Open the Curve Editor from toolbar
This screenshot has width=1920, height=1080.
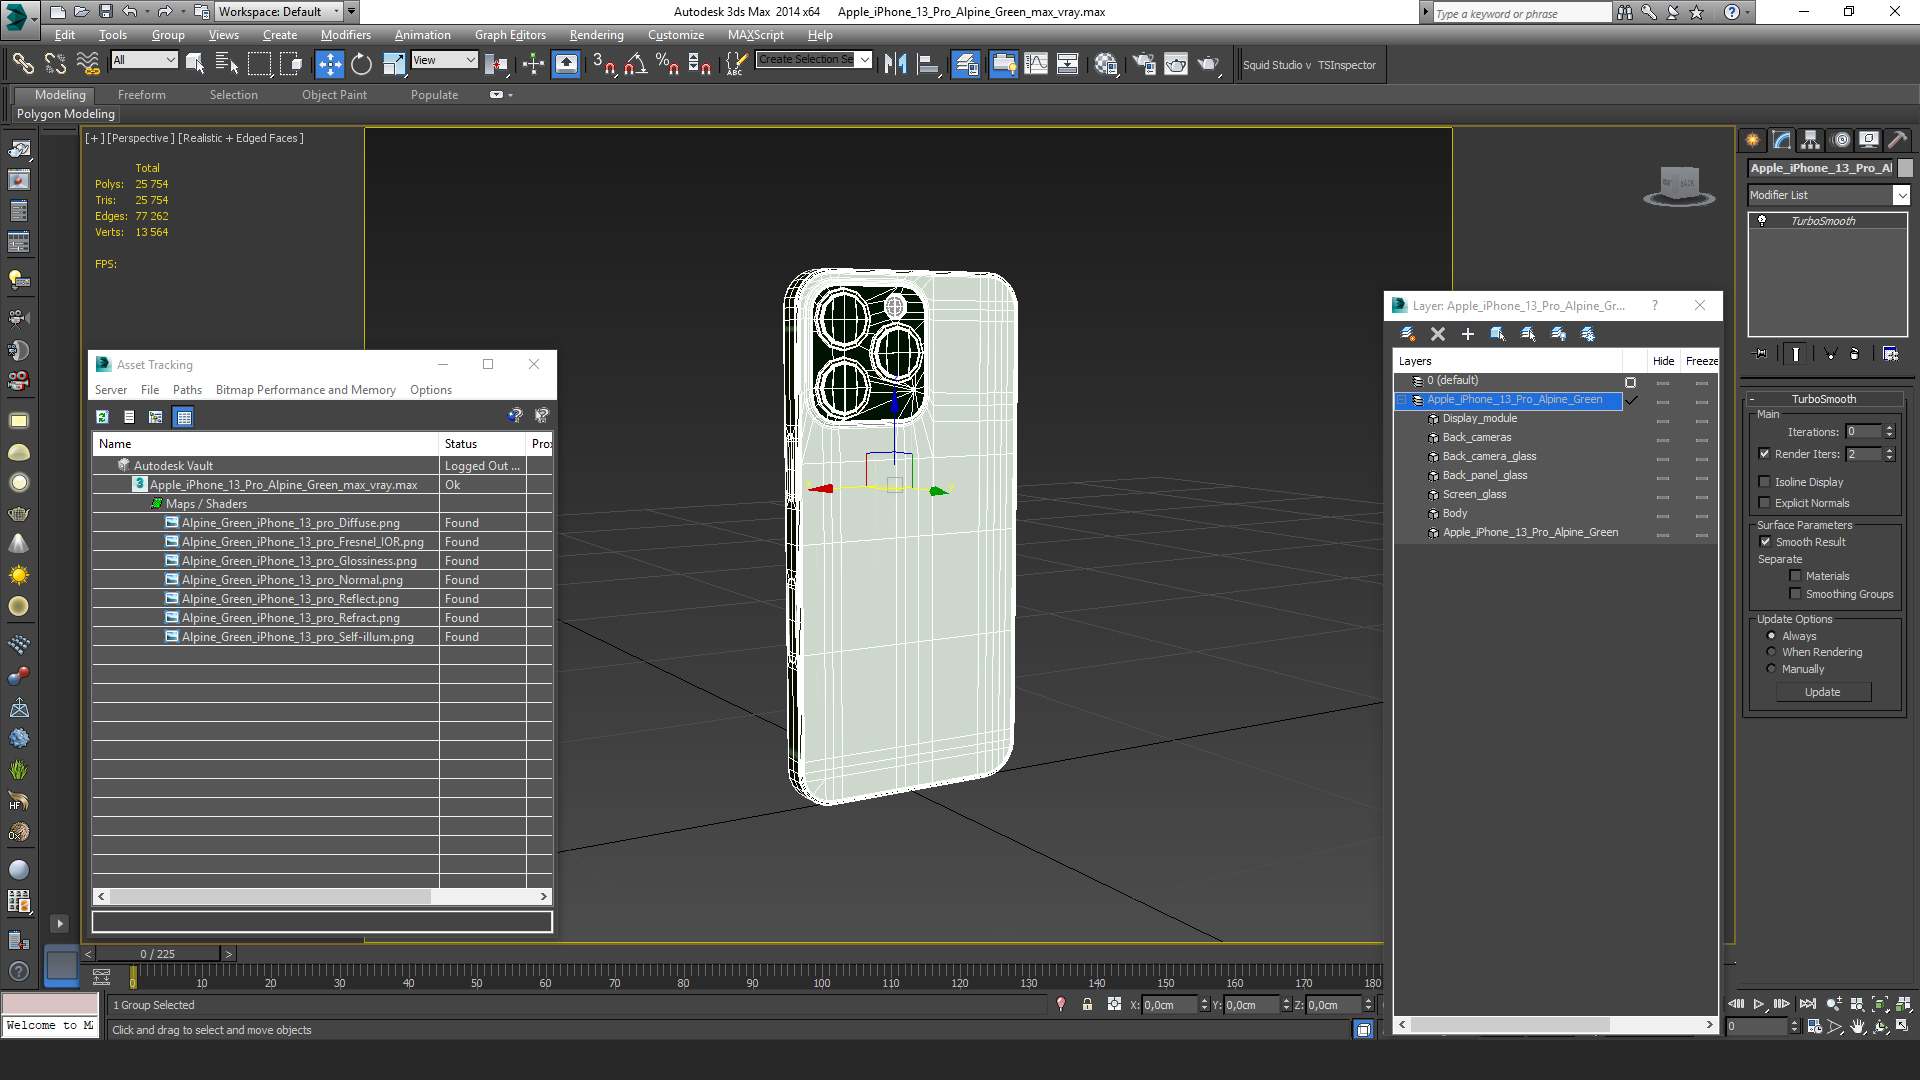point(1037,65)
